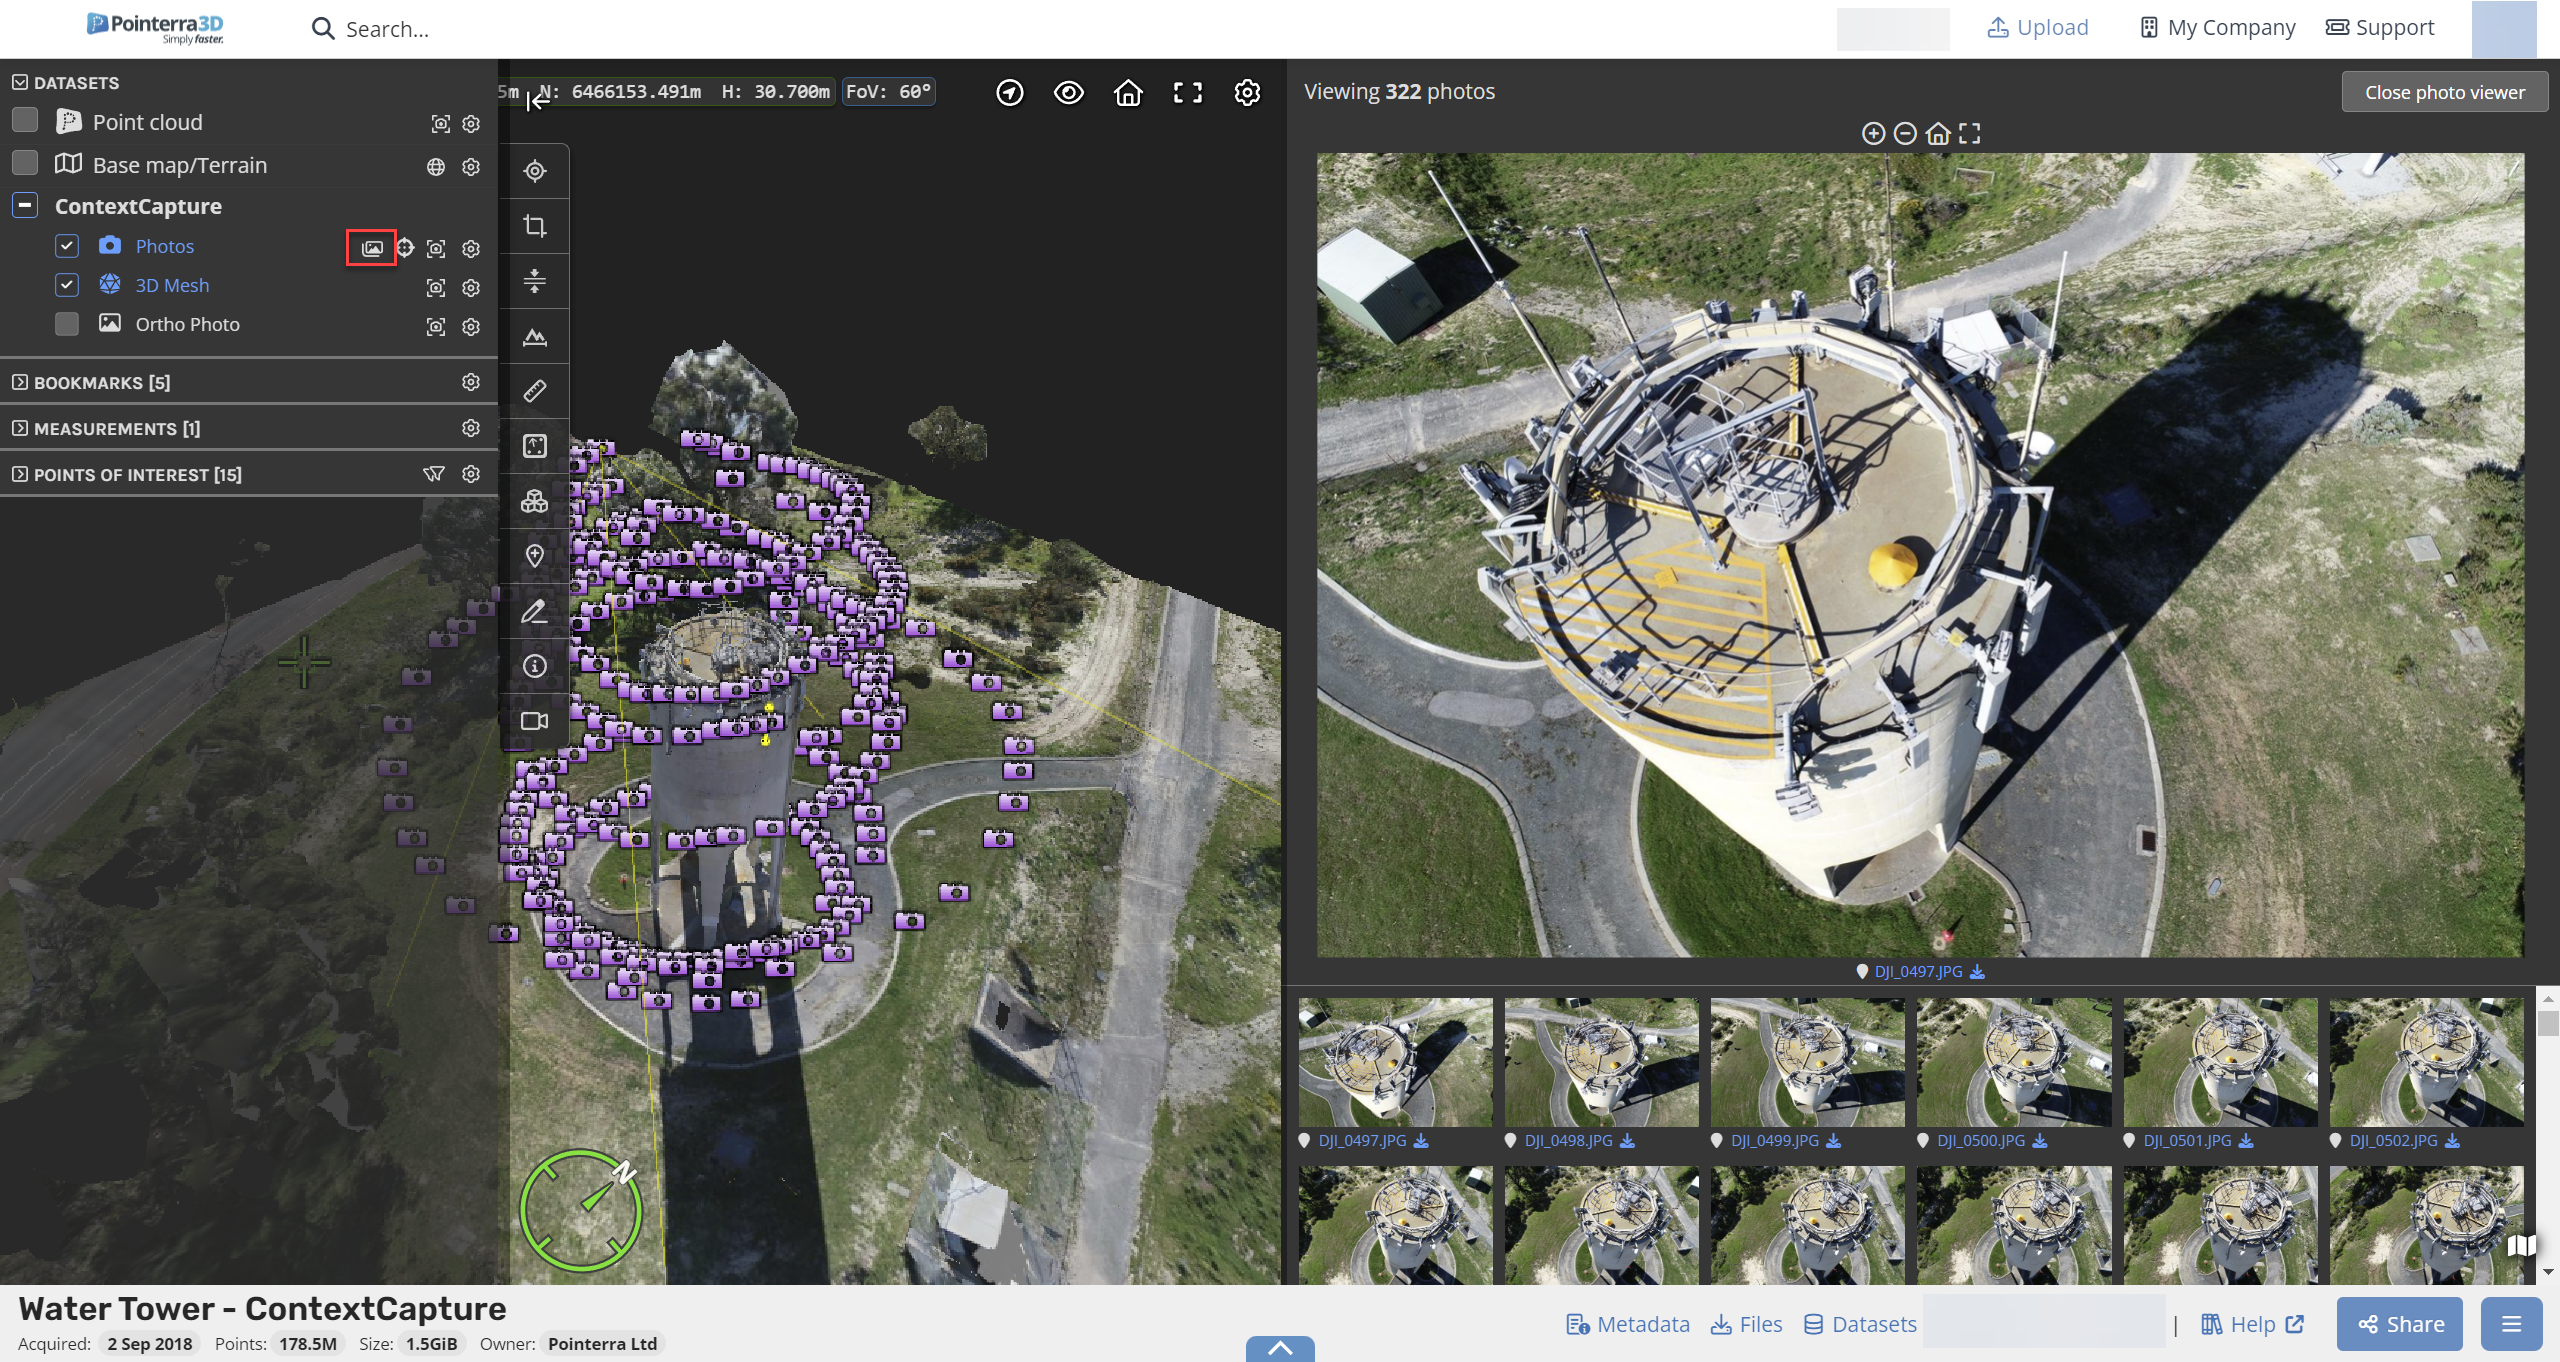Click the video camera fly-through tool

[x=535, y=721]
